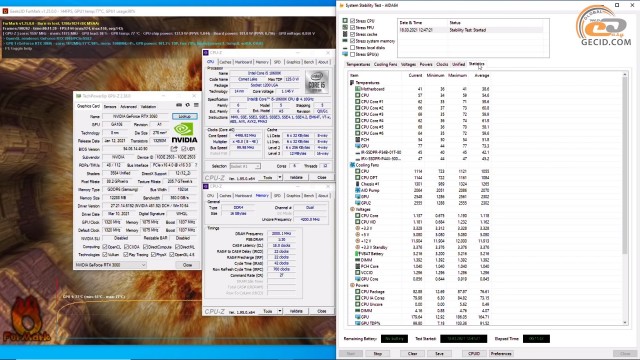
Task: Click the Bus Interface question mark in GPU-Z
Action: click(x=196, y=165)
